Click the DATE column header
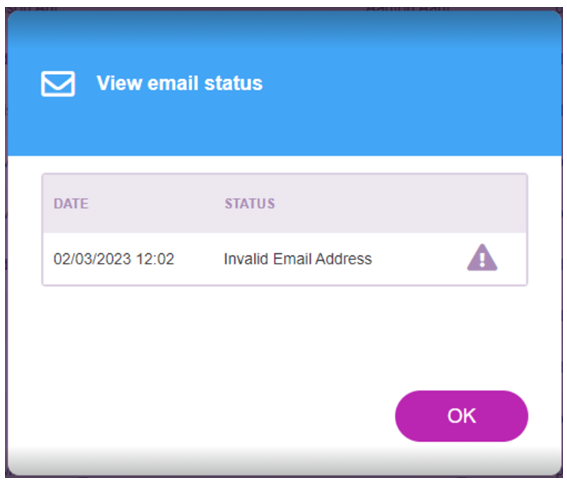This screenshot has width=567, height=481. (x=71, y=204)
